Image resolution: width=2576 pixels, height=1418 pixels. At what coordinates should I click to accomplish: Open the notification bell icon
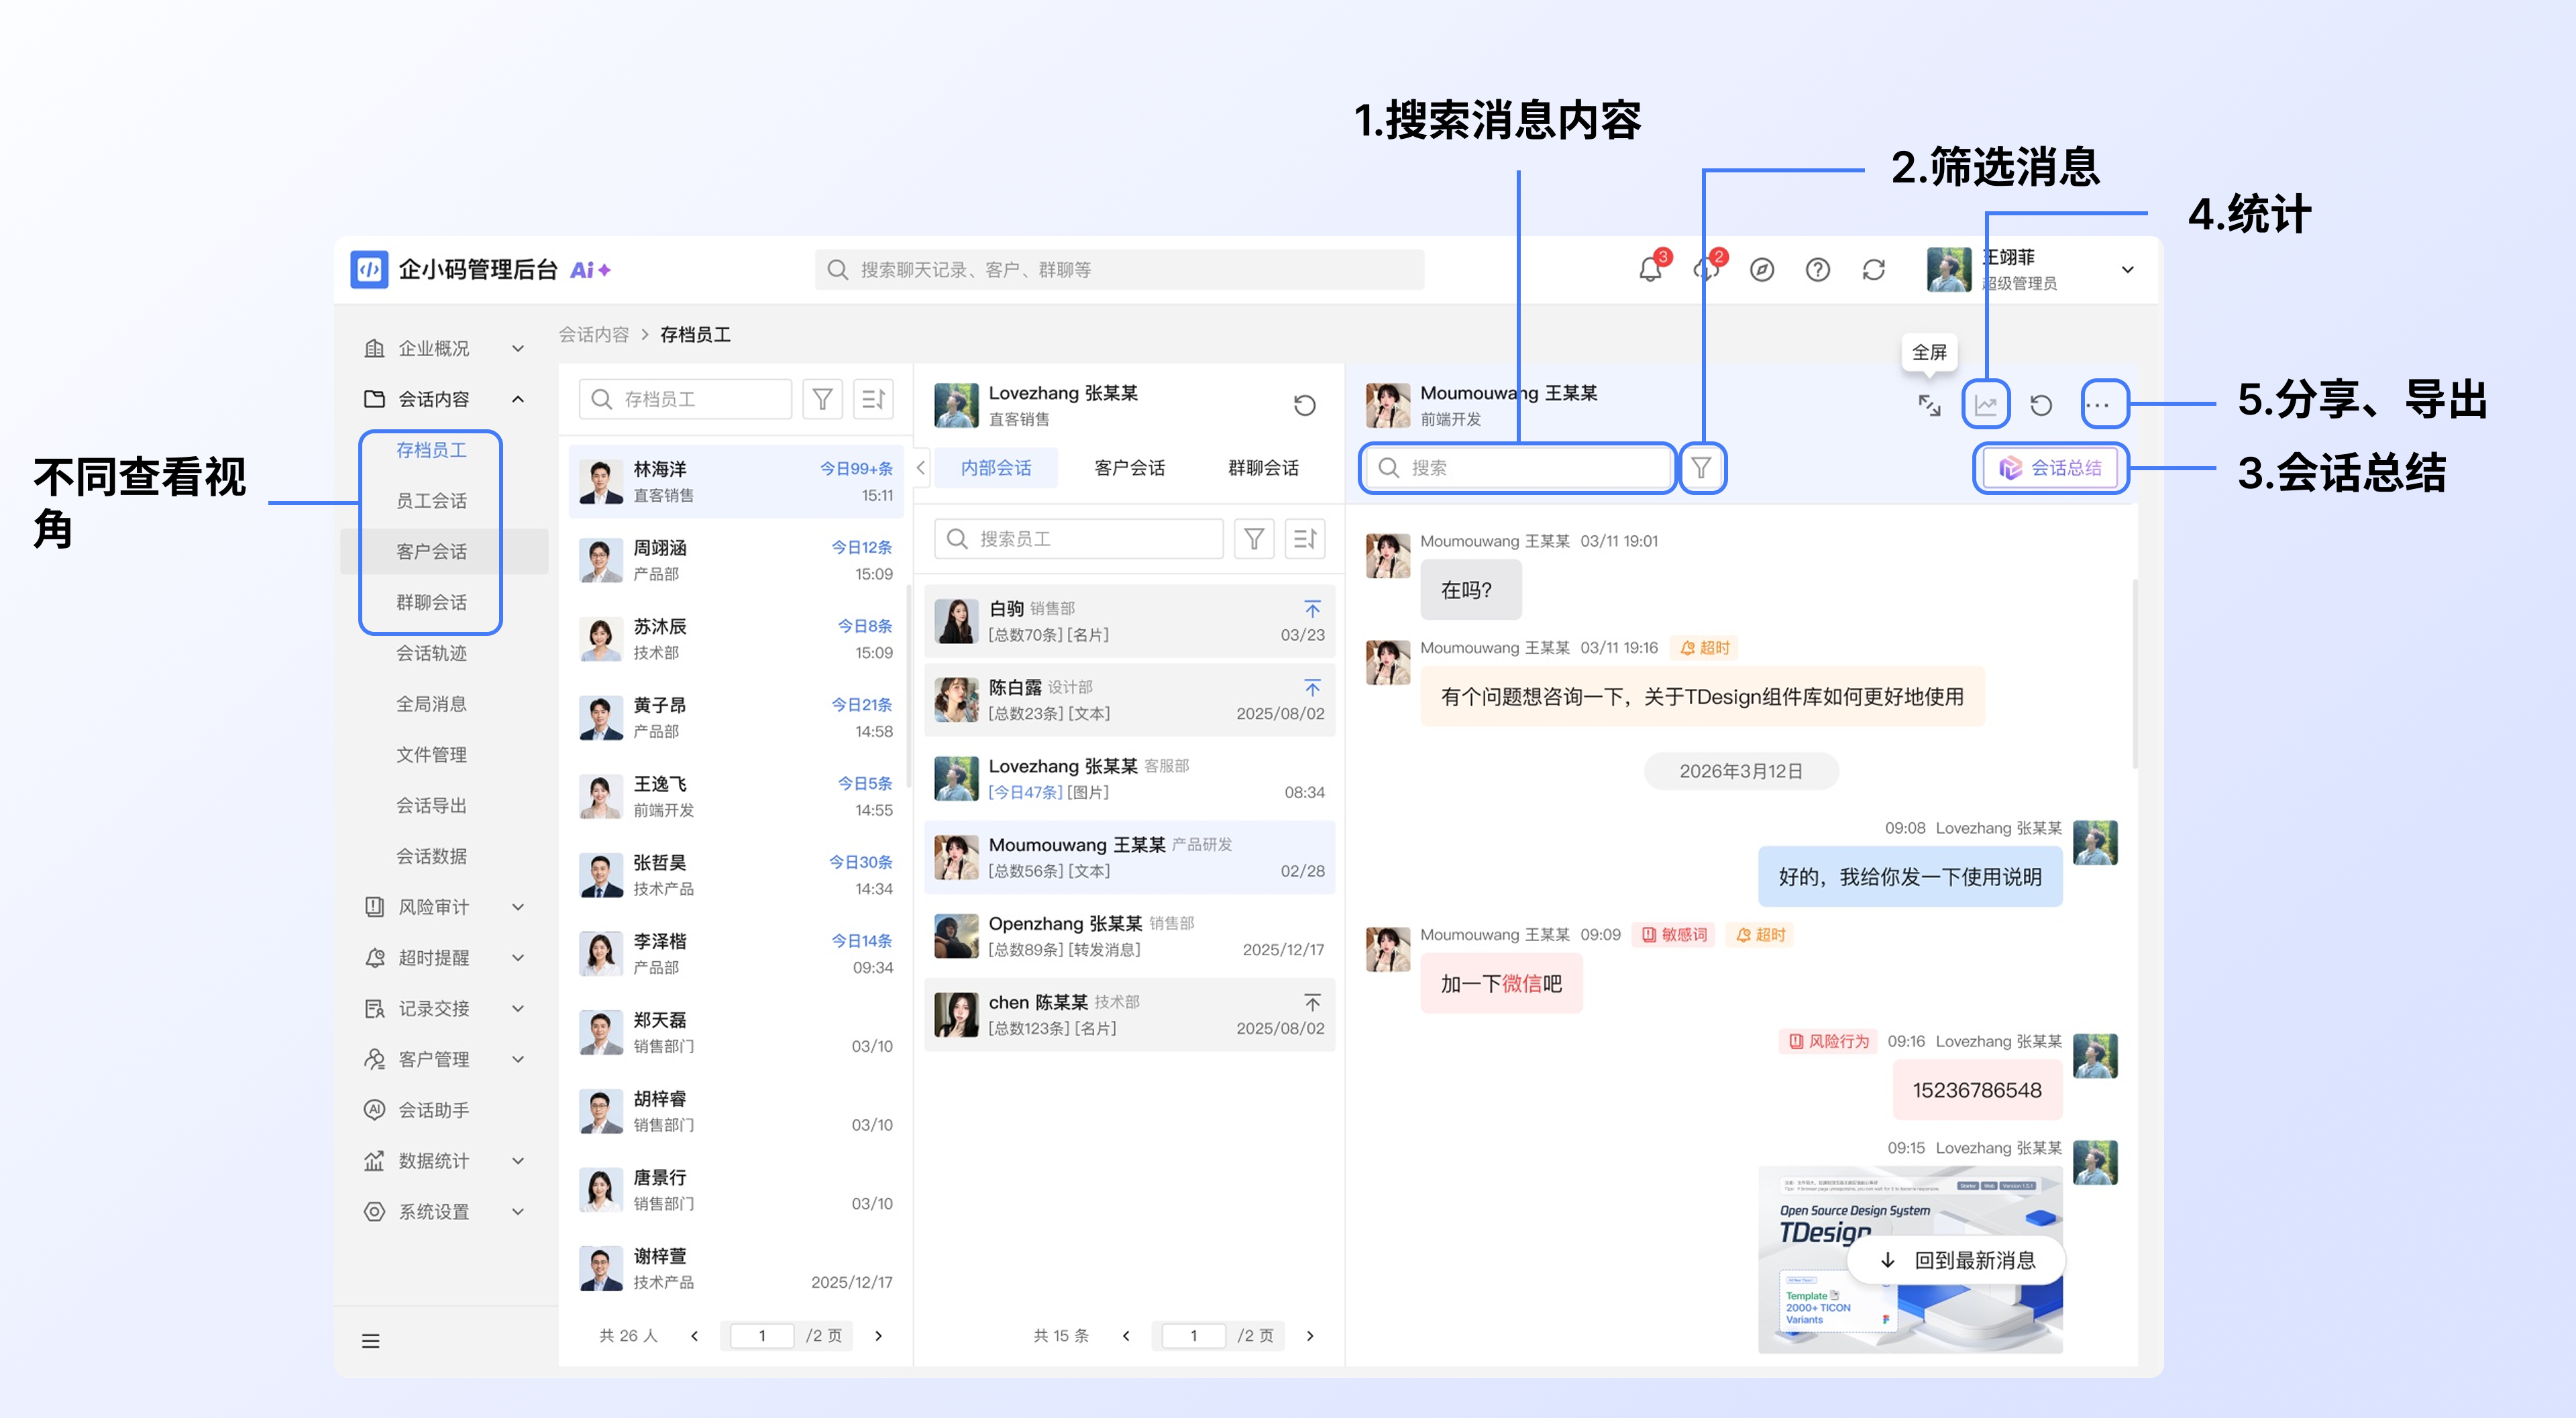click(x=1650, y=270)
